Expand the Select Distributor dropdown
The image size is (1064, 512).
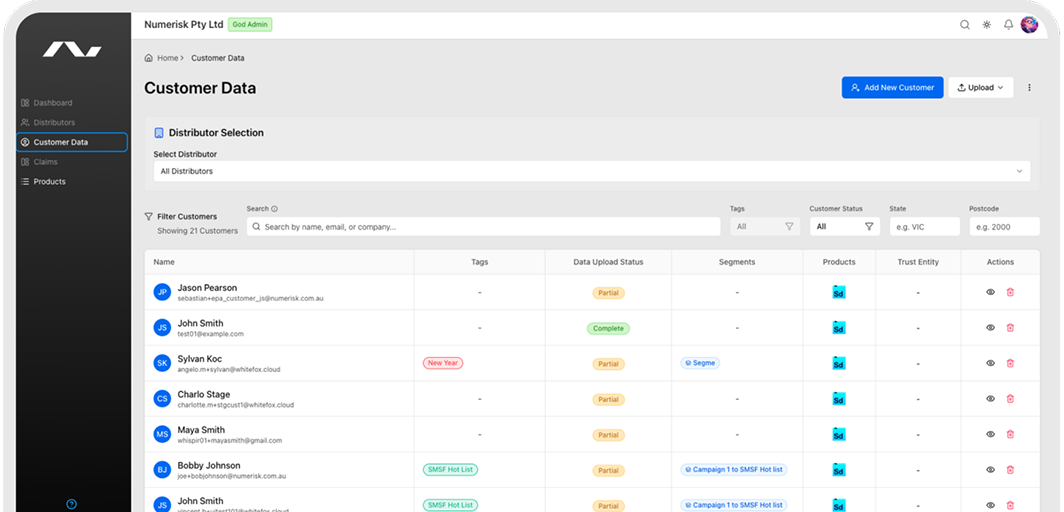(592, 172)
